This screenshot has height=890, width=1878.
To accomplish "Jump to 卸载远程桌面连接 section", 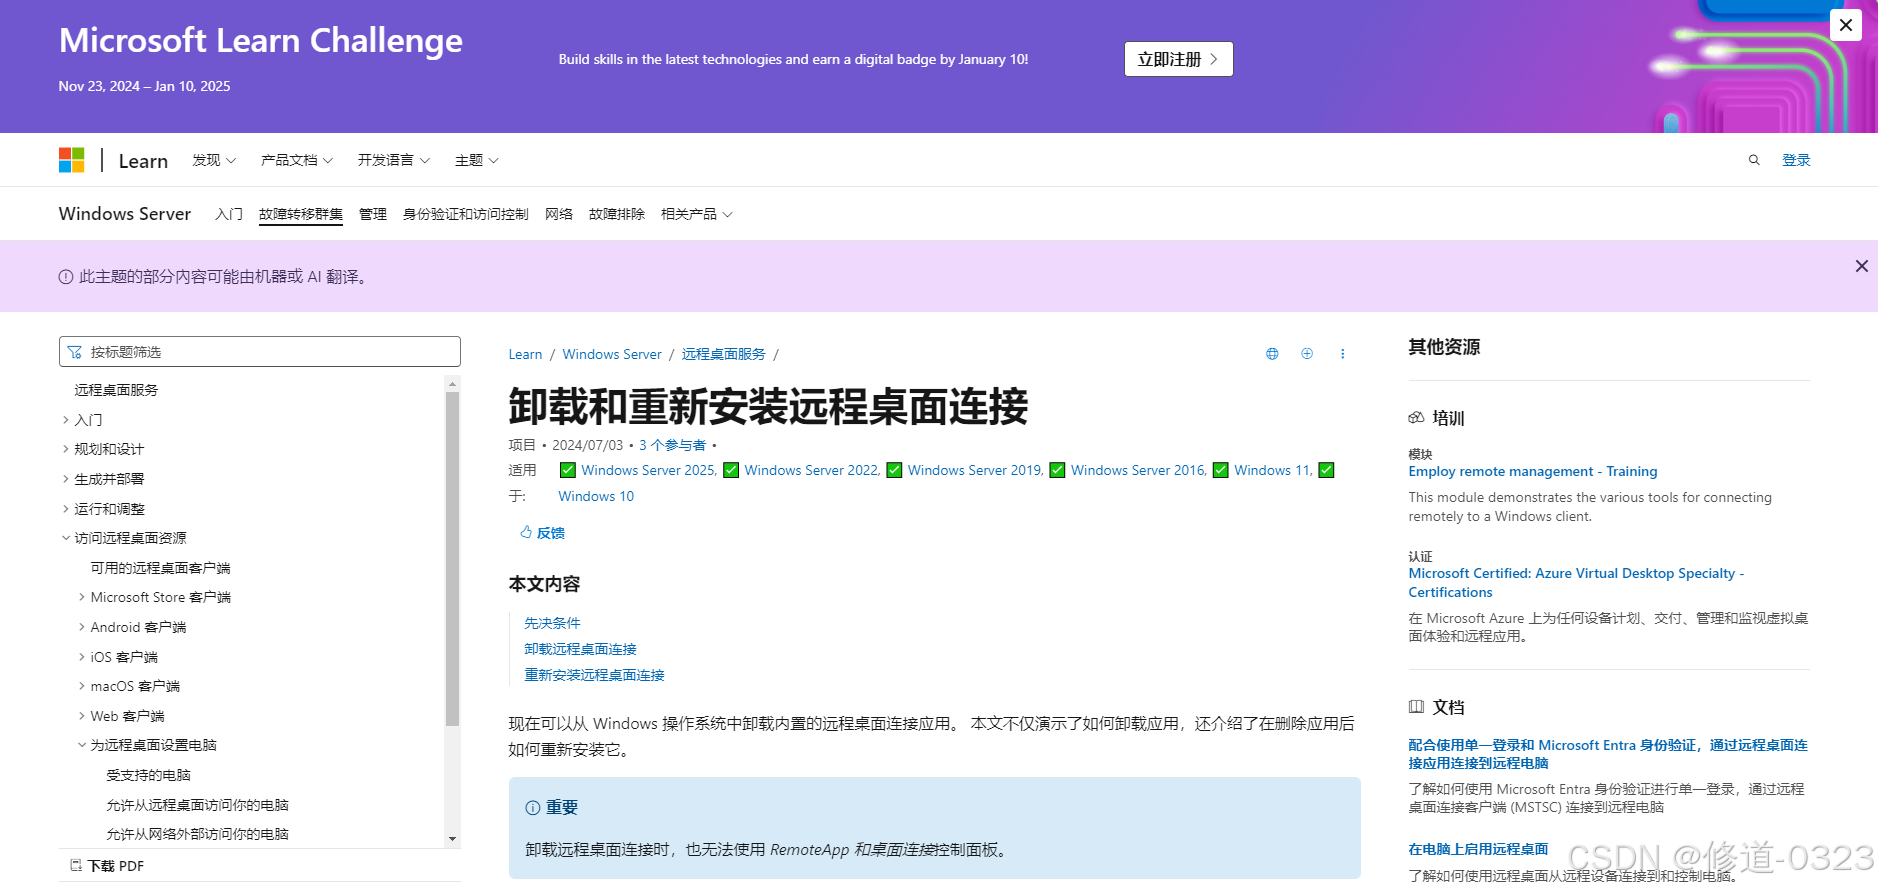I will [580, 649].
